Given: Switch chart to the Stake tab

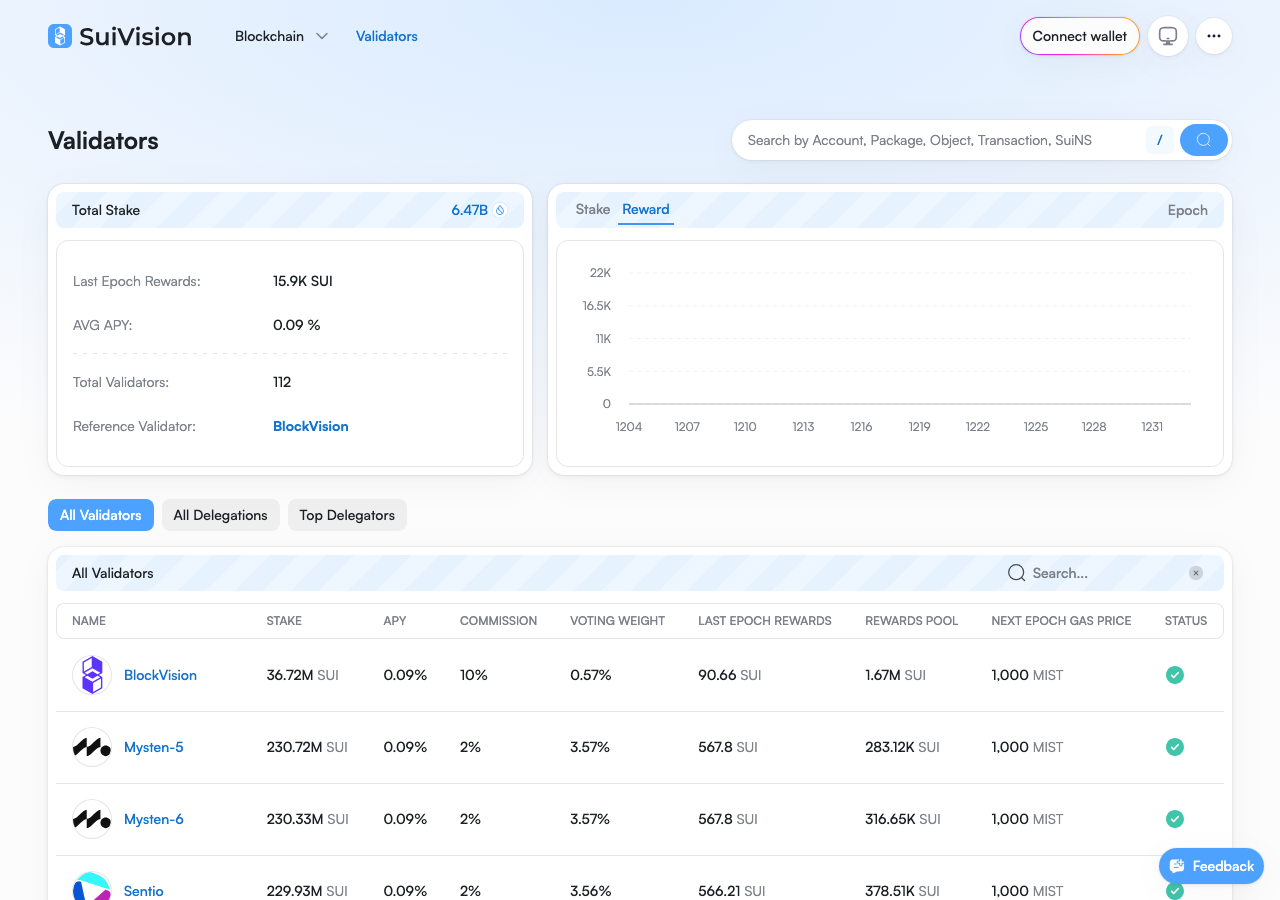Looking at the screenshot, I should click(593, 209).
